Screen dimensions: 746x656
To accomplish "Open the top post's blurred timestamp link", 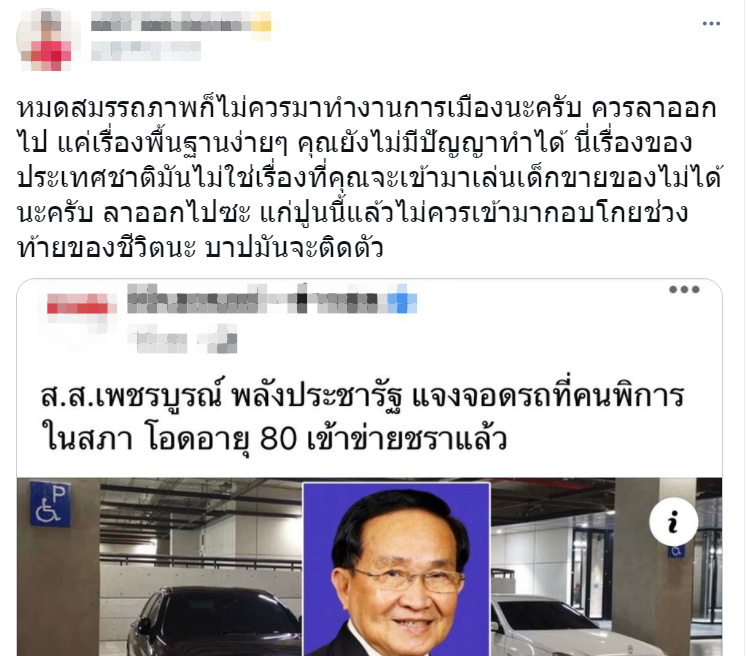I will pyautogui.click(x=146, y=51).
